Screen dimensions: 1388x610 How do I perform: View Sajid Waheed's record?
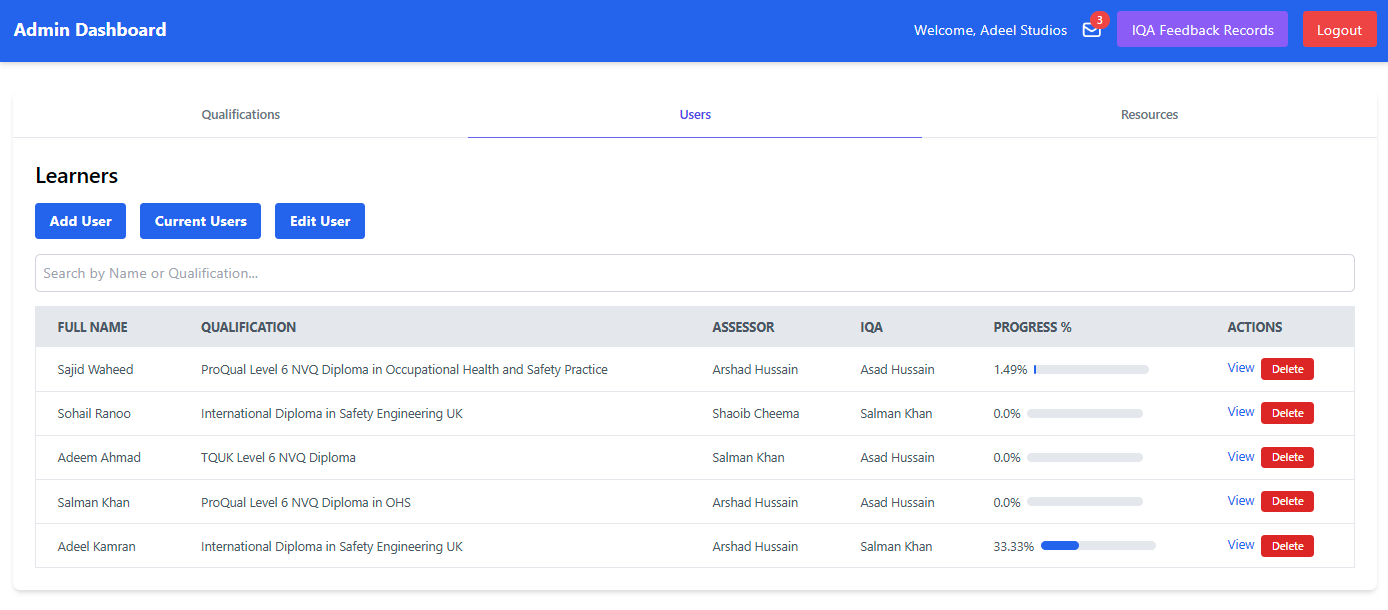coord(1240,368)
